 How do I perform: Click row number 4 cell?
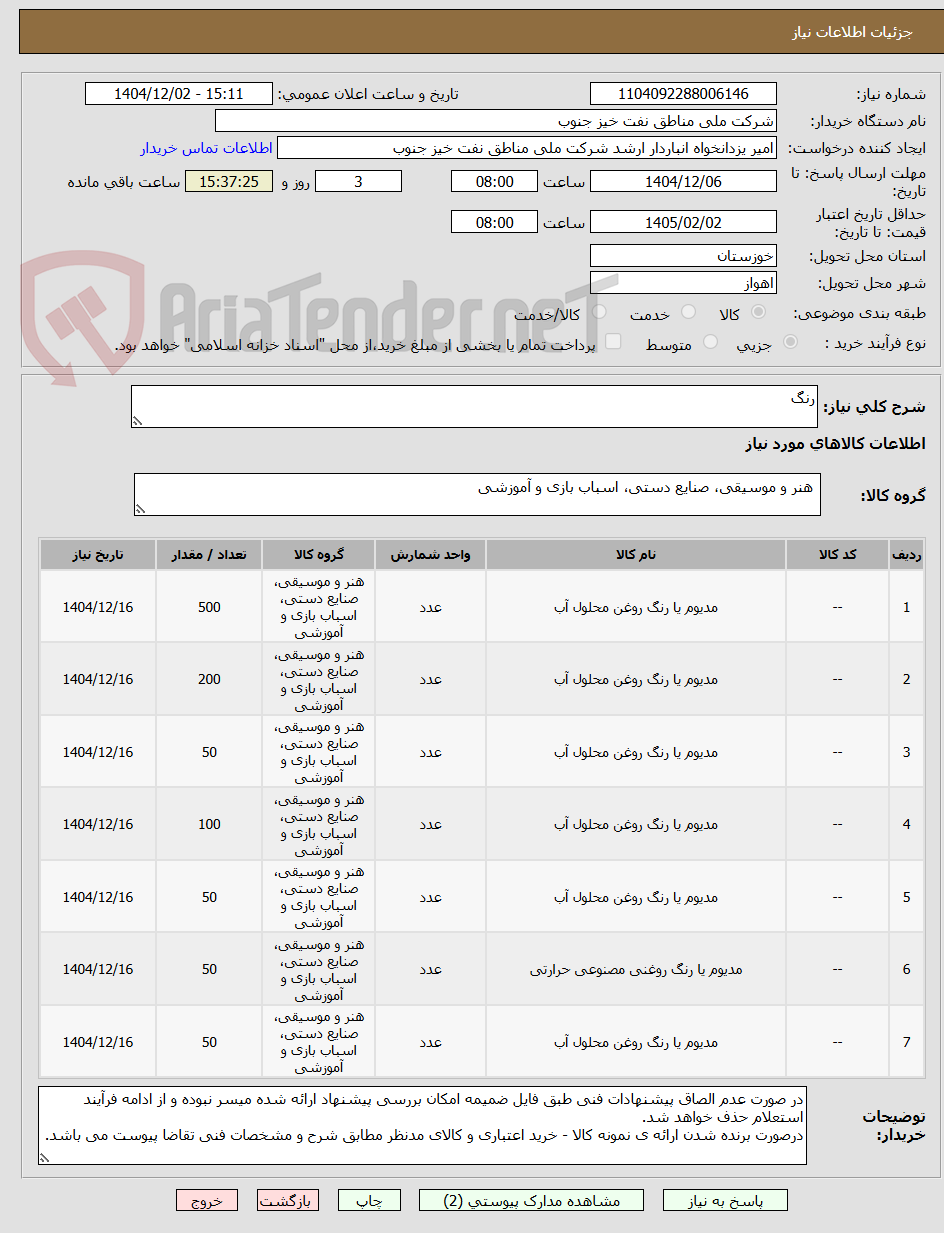pos(907,824)
